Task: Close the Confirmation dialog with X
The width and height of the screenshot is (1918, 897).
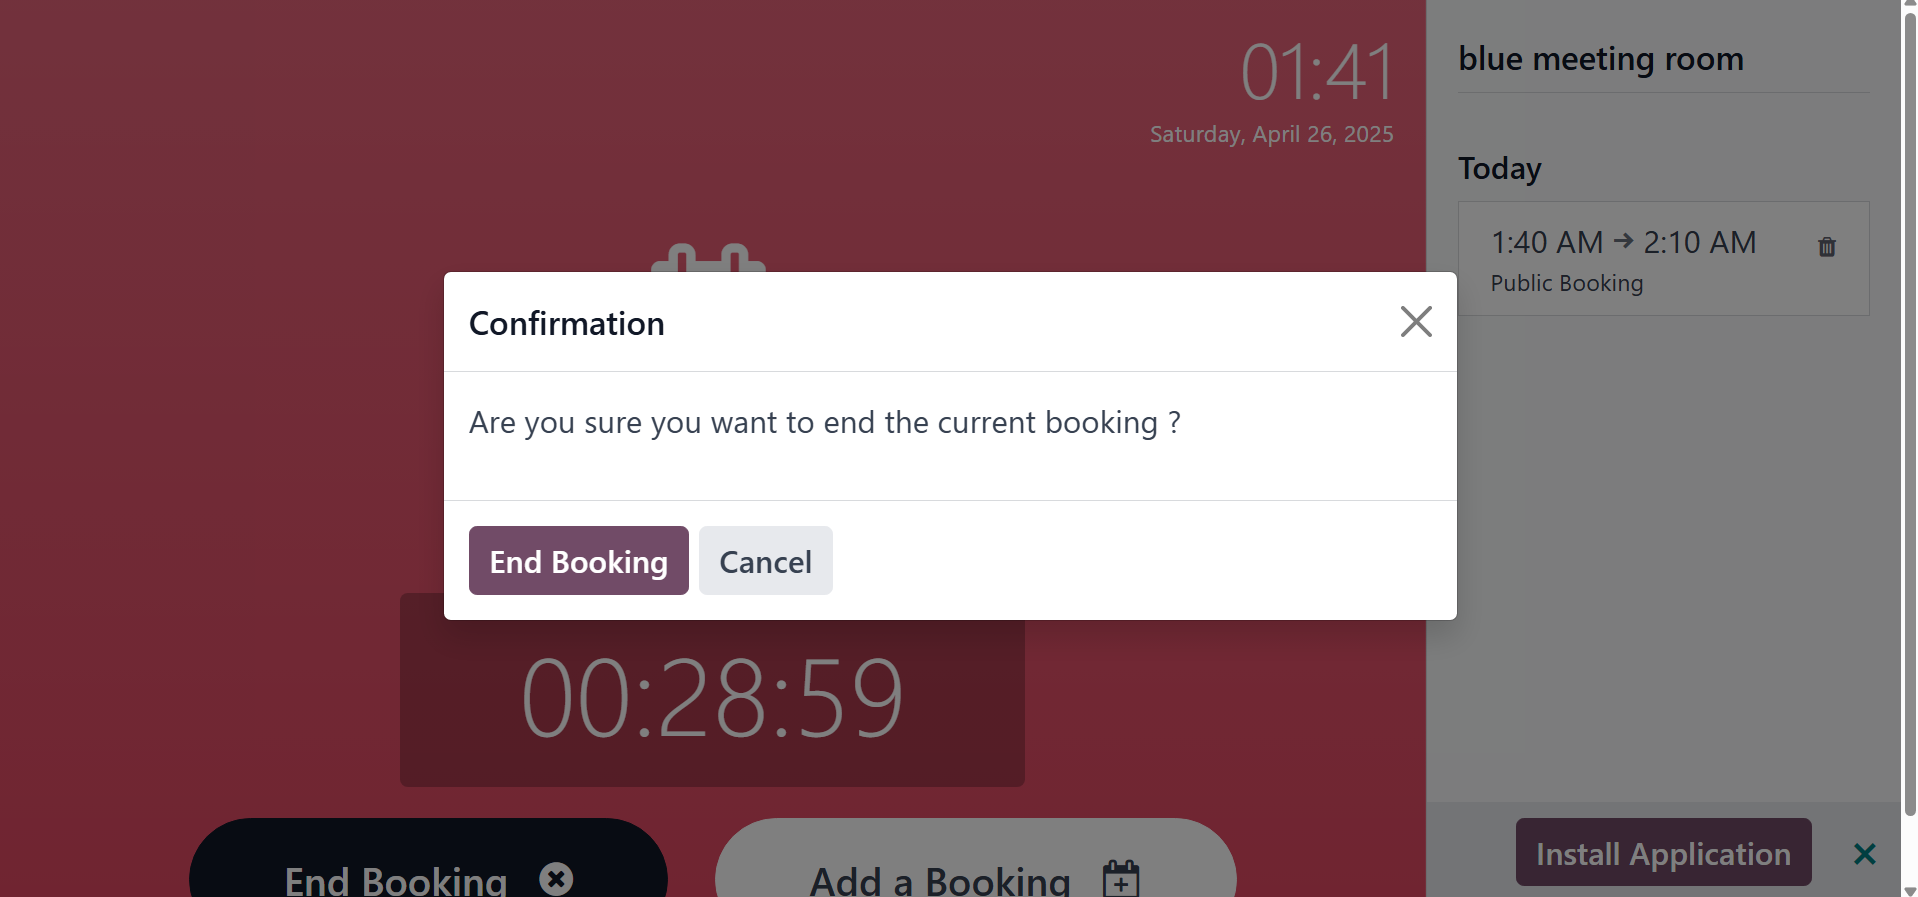Action: click(x=1415, y=322)
